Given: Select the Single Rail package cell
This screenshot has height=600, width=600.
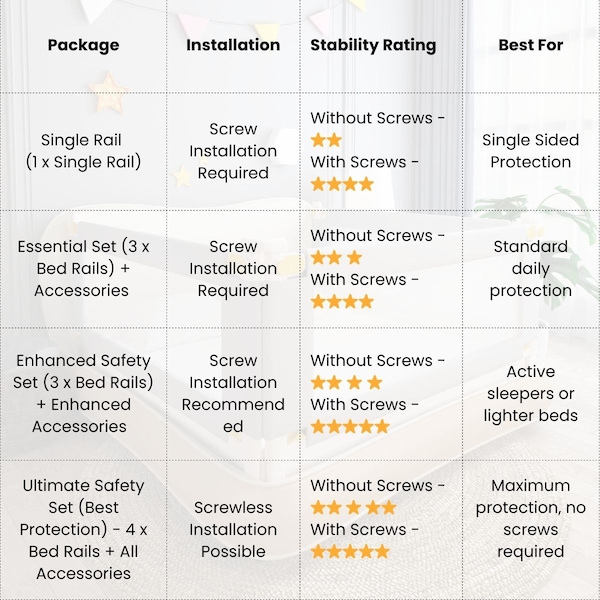Looking at the screenshot, I should 83,151.
